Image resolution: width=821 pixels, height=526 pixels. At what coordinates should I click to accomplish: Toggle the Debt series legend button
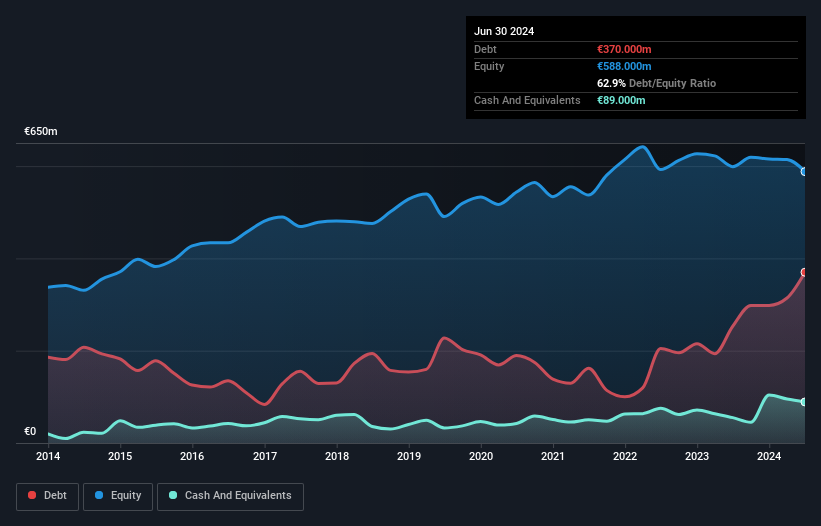(48, 496)
